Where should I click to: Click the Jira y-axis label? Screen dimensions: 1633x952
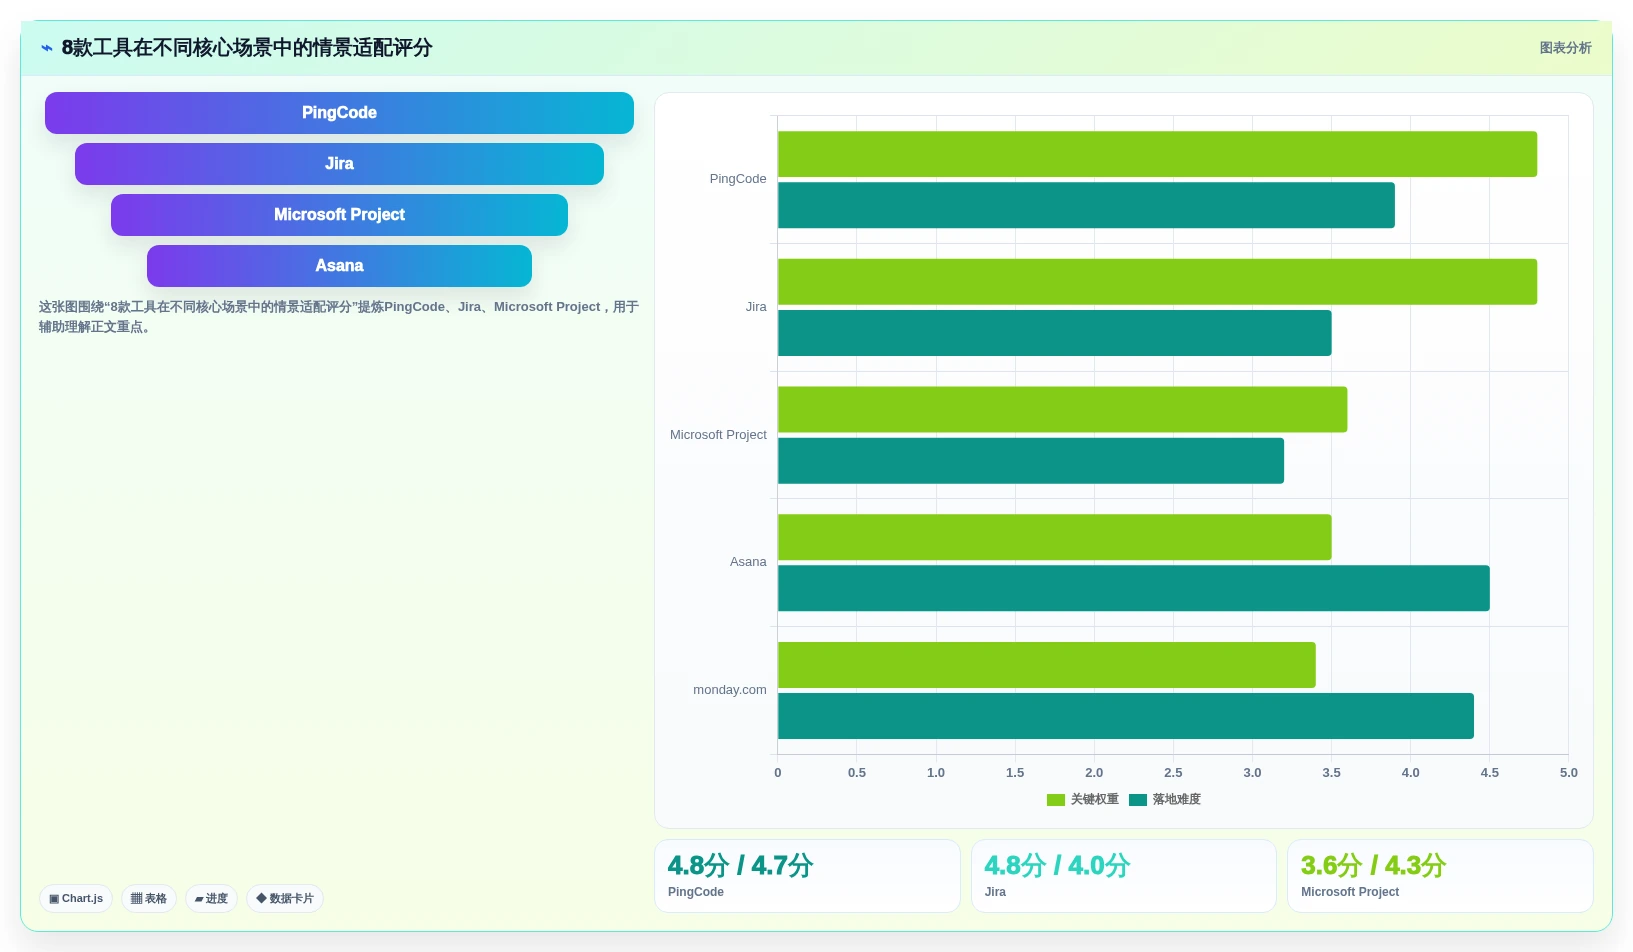[x=756, y=307]
